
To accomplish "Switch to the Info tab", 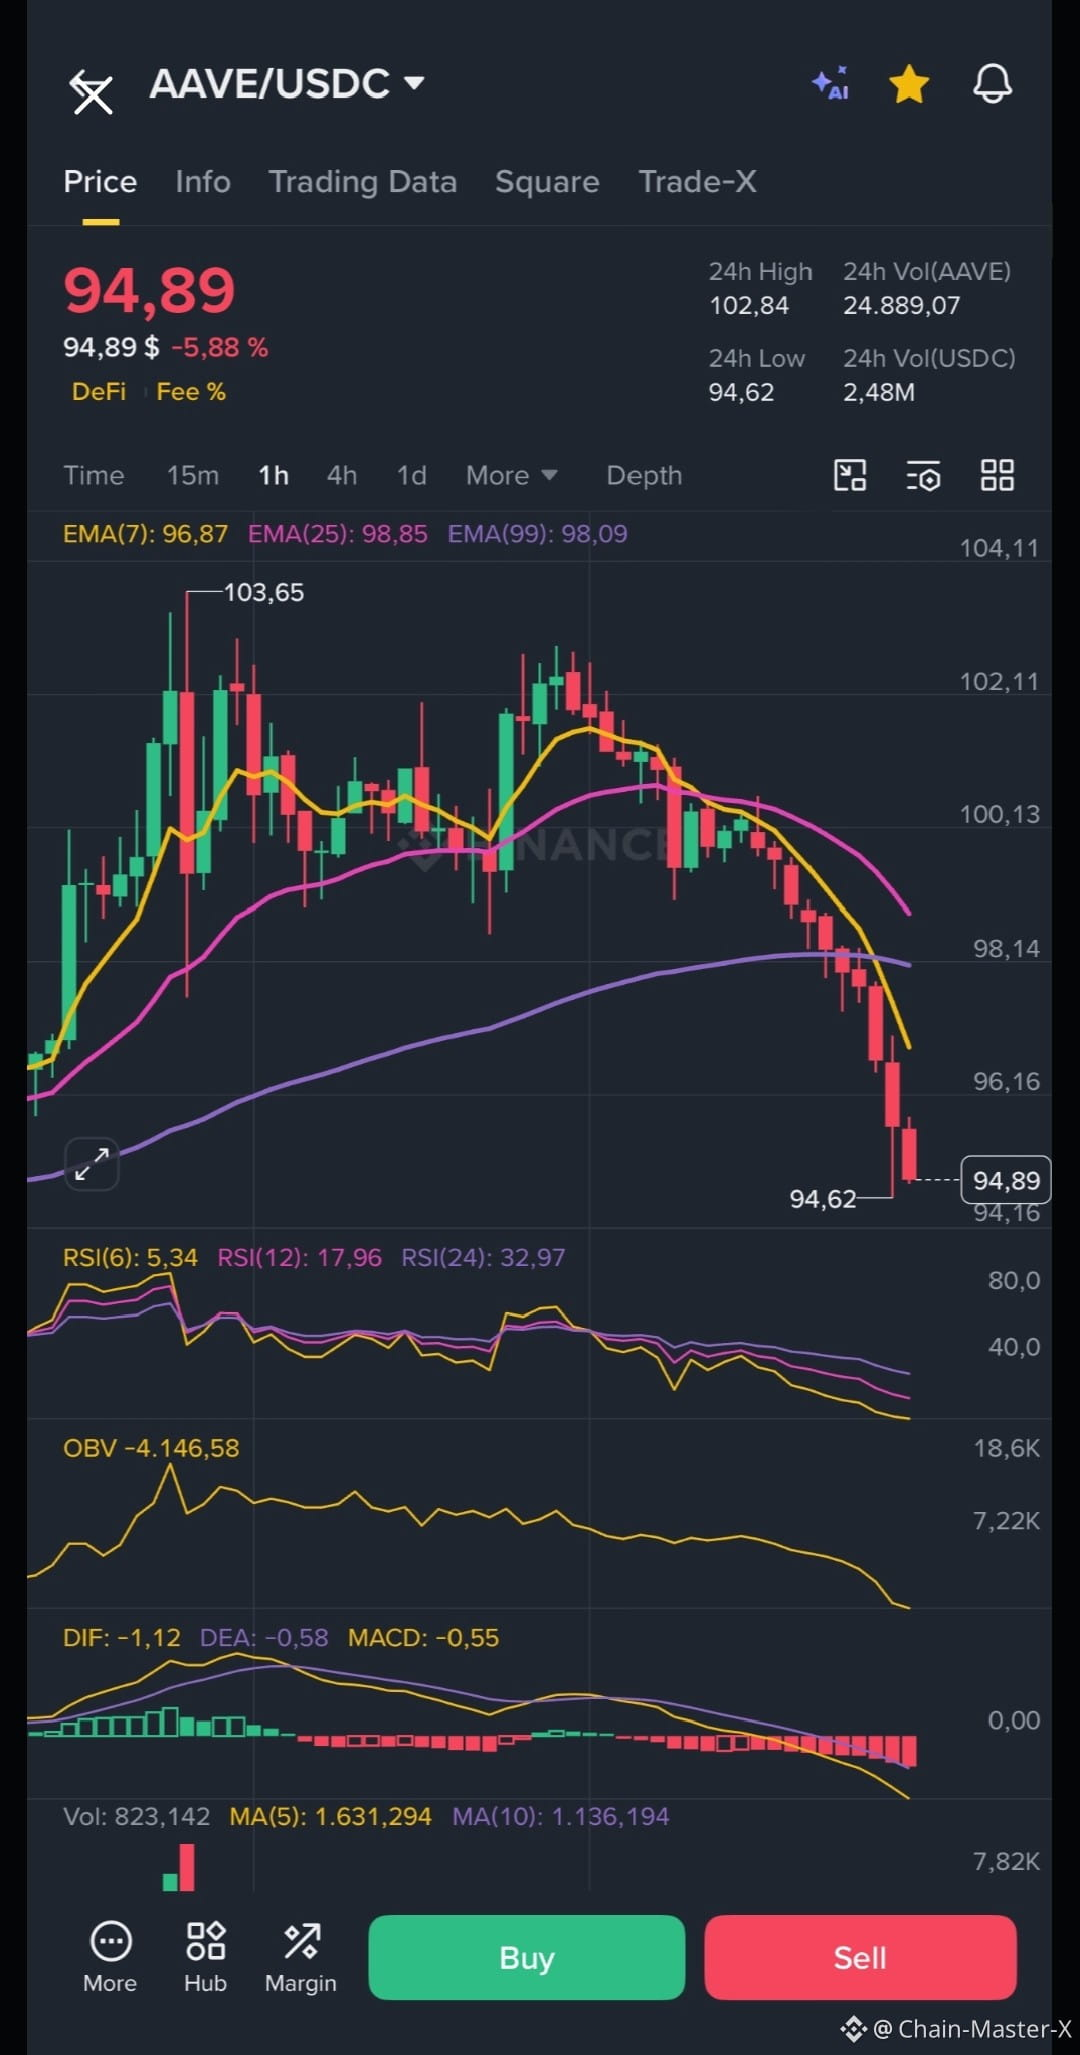I will pos(203,182).
